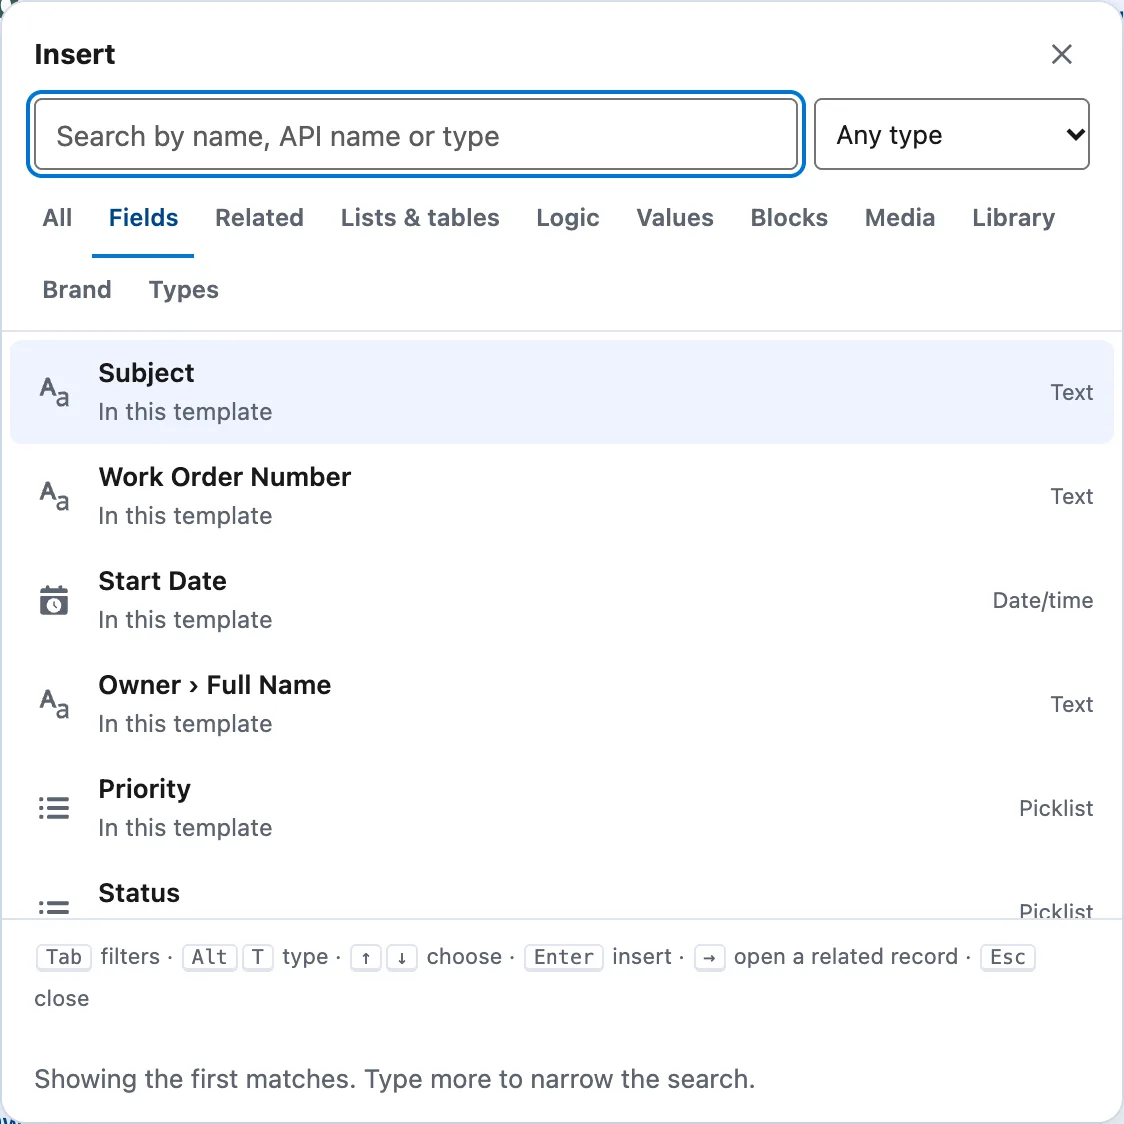Insert the Subject field
This screenshot has width=1124, height=1124.
pyautogui.click(x=561, y=392)
